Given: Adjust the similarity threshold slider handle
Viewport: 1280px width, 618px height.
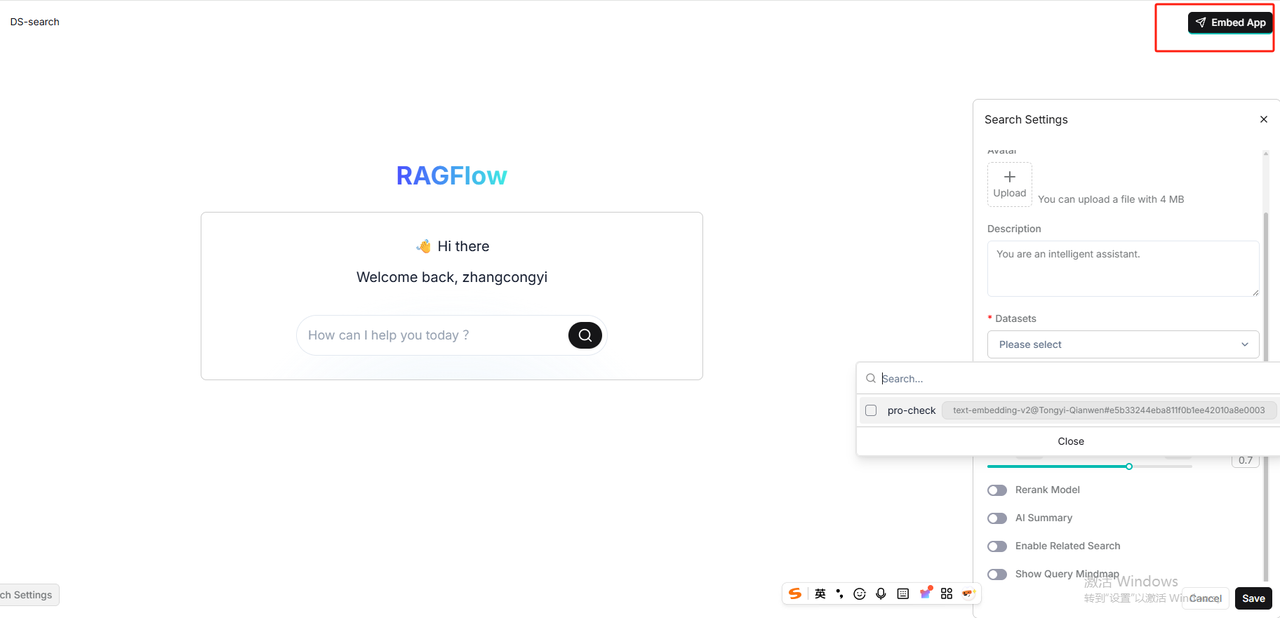Looking at the screenshot, I should [x=1129, y=466].
